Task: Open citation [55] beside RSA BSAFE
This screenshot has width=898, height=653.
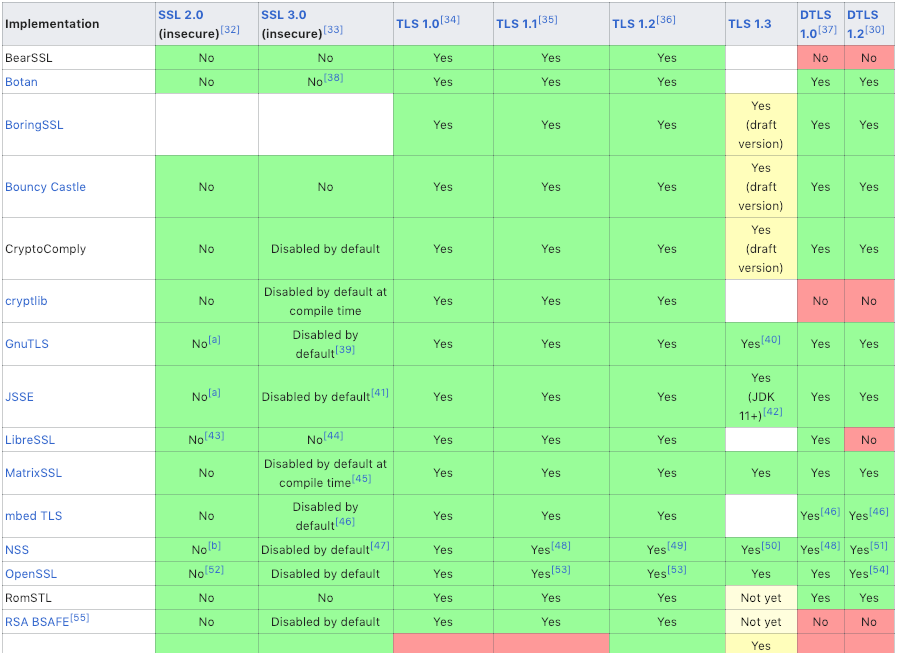Action: click(x=80, y=617)
